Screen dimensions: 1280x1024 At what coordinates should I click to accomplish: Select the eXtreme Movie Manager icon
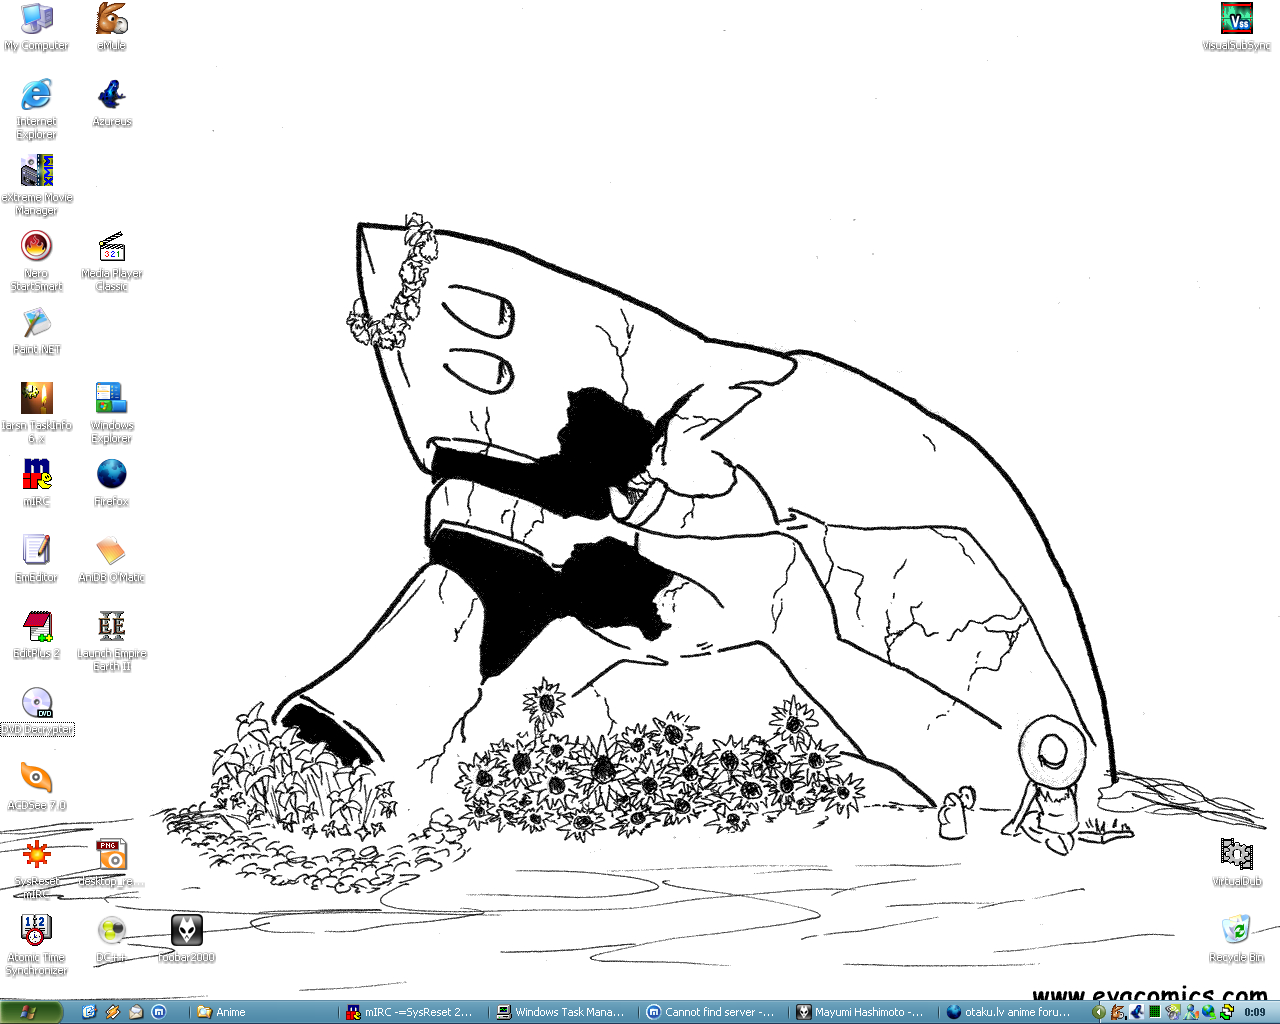click(37, 186)
